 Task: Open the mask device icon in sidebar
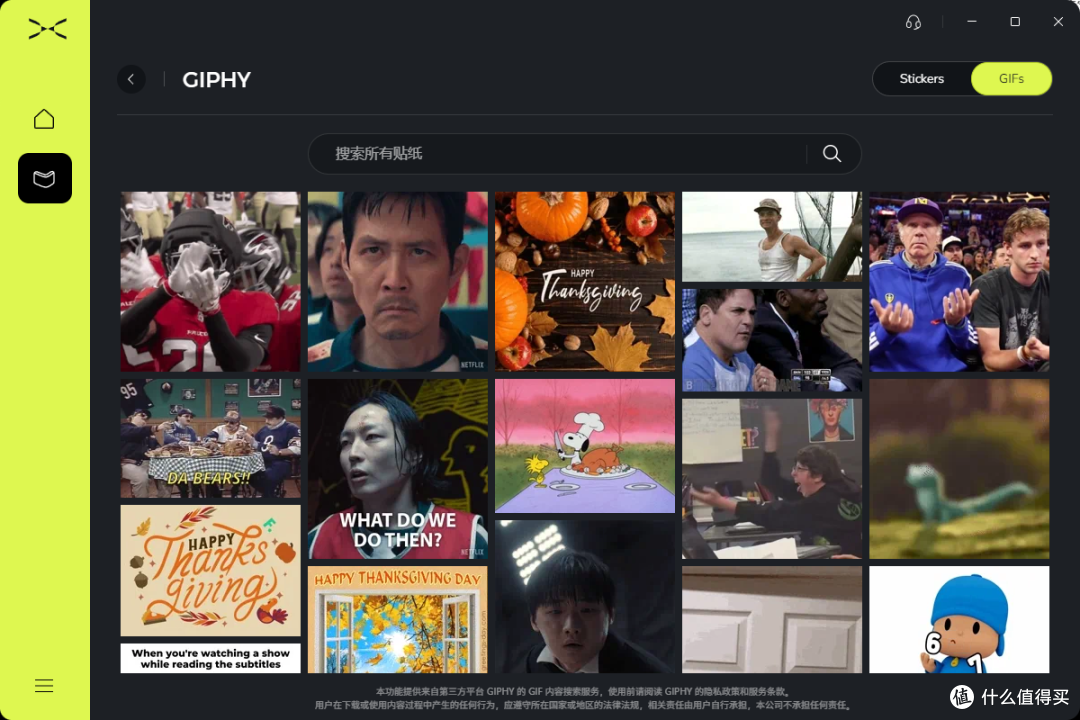(45, 178)
